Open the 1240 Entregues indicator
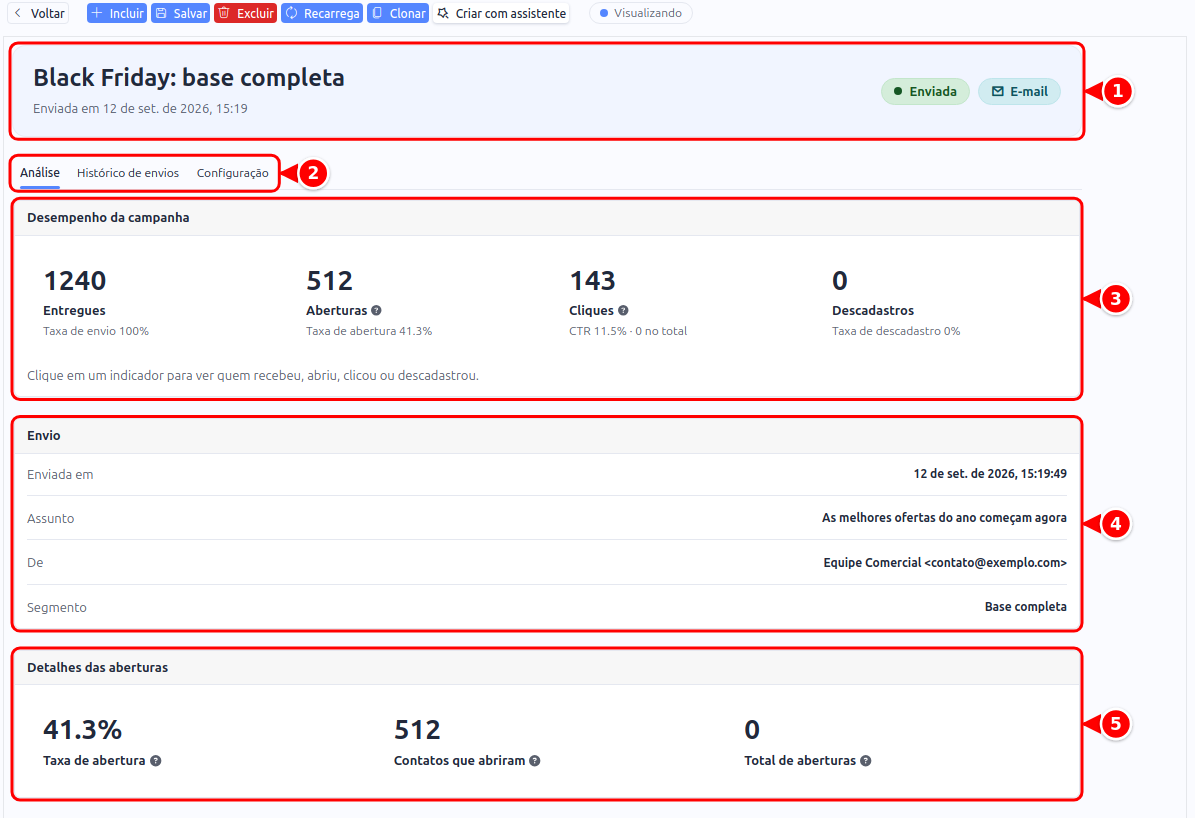This screenshot has height=818, width=1195. coord(96,303)
